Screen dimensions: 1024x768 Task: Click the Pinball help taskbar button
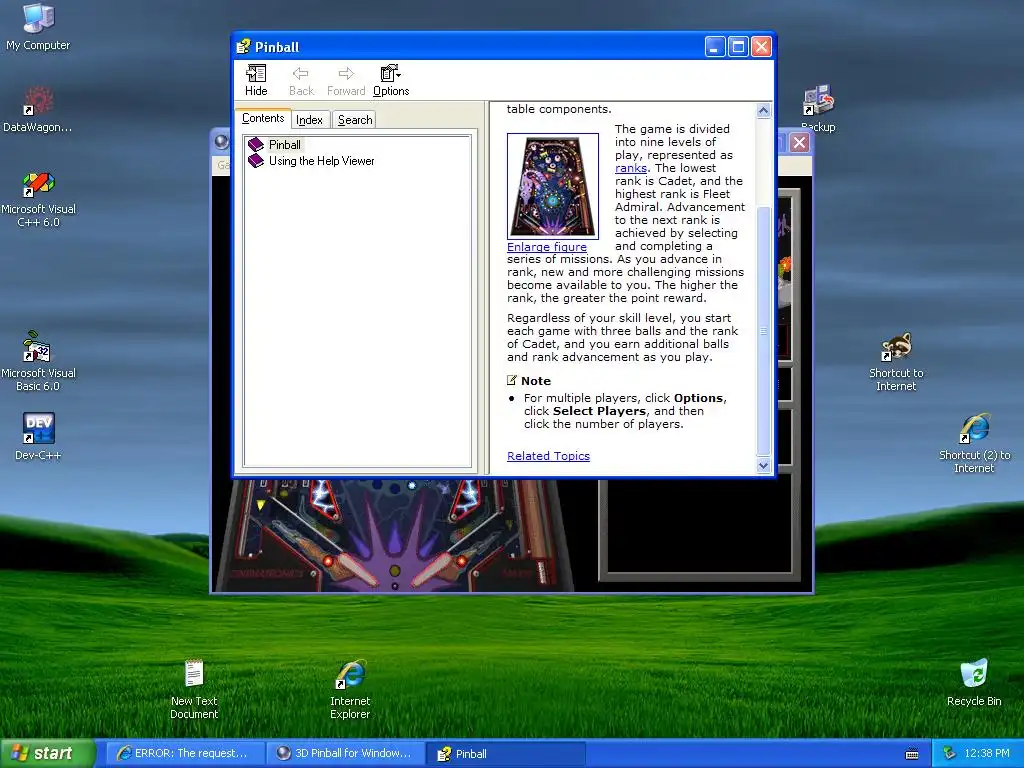click(x=506, y=754)
